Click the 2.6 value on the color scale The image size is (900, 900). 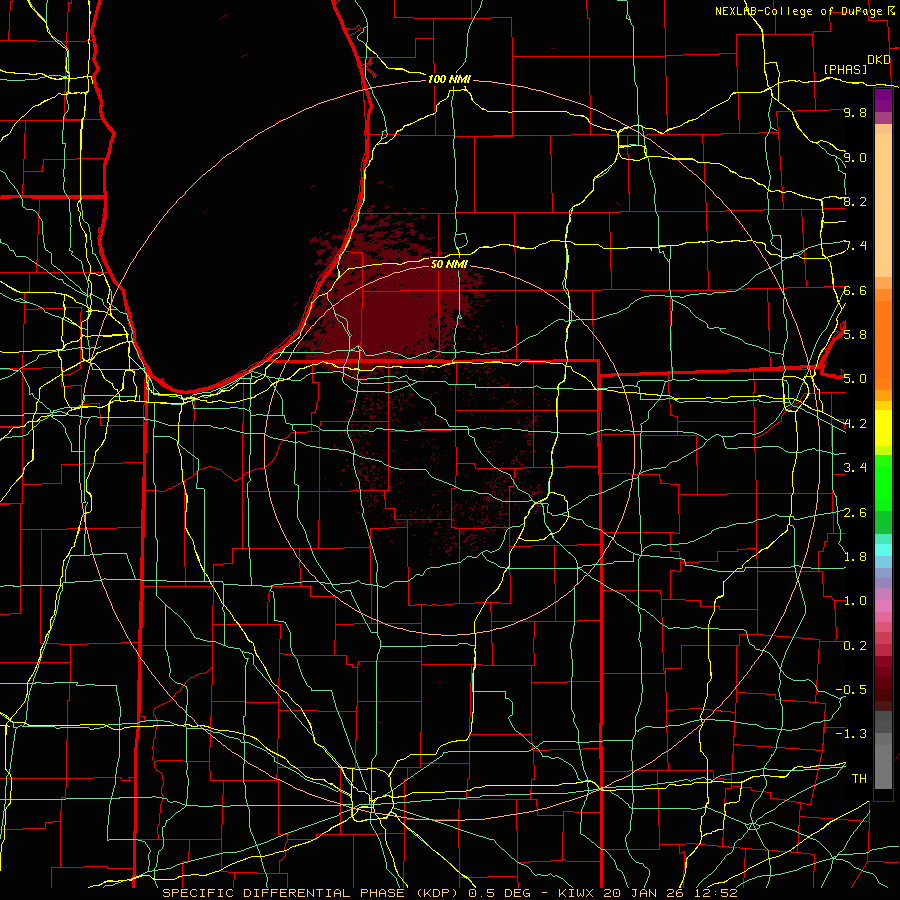pos(855,512)
